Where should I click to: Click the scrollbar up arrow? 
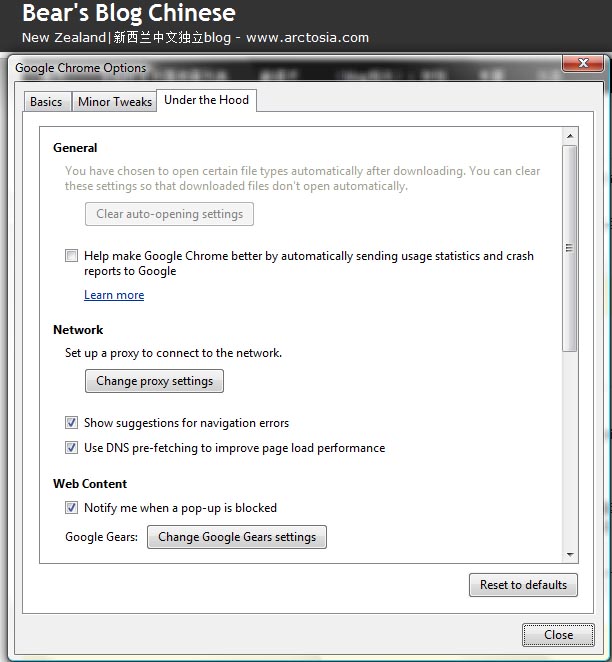click(x=570, y=136)
